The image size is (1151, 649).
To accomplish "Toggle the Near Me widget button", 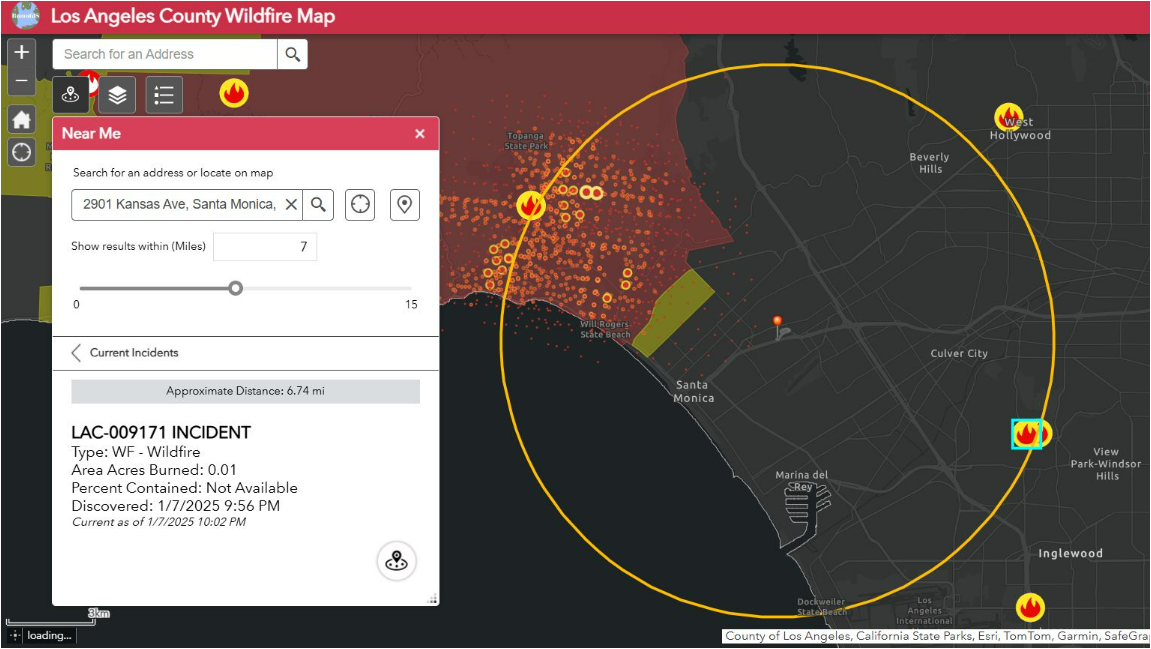I will coord(71,95).
